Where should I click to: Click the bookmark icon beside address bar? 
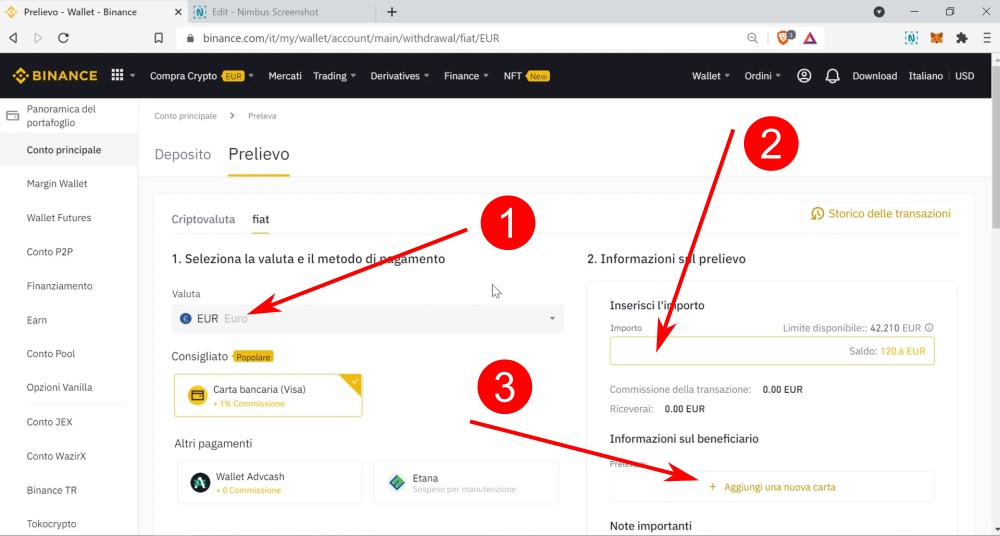[159, 38]
